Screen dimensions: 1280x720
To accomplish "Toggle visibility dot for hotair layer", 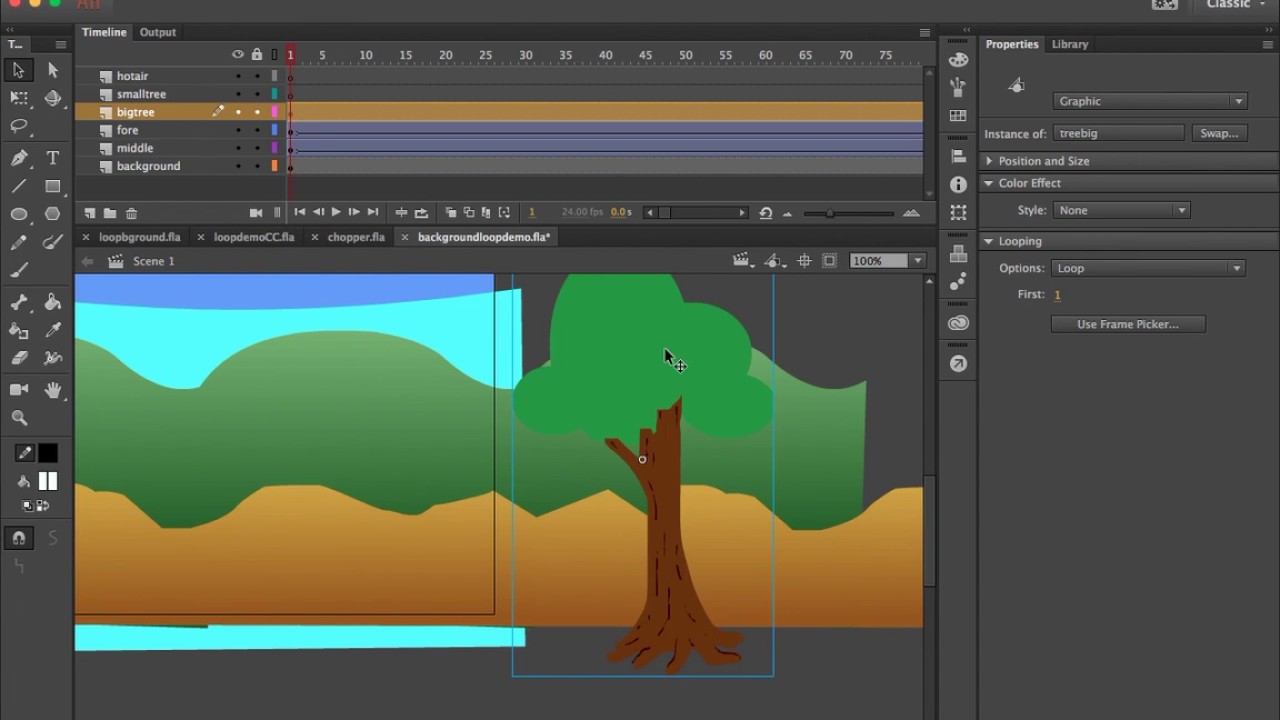I will pos(238,76).
